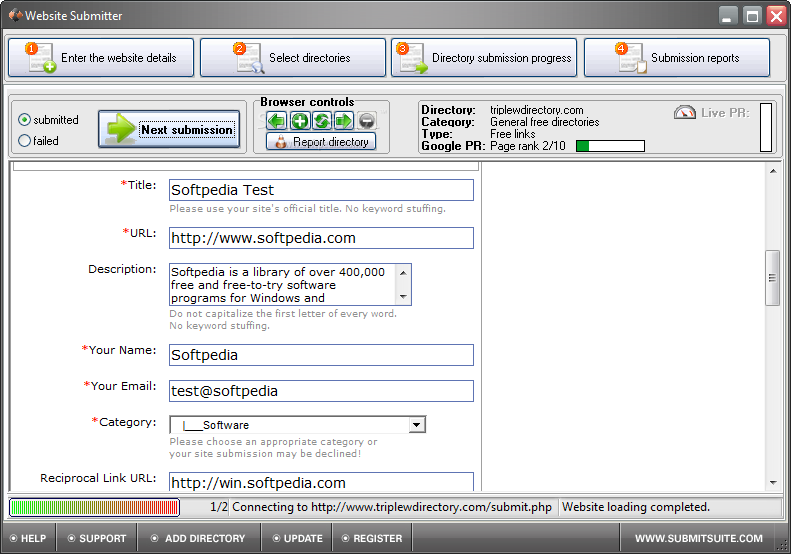791x554 pixels.
Task: Open the Enter the website details step
Action: [x=101, y=58]
